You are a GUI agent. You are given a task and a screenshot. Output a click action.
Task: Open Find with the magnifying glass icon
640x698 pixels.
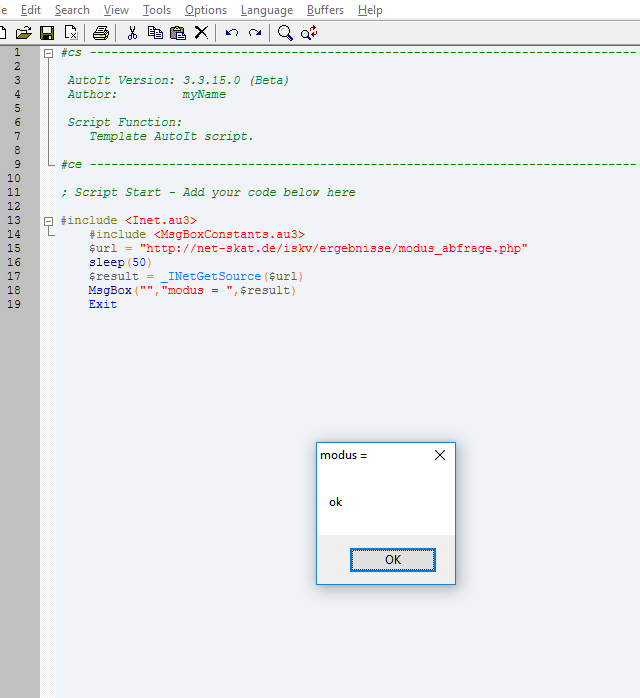[x=285, y=33]
